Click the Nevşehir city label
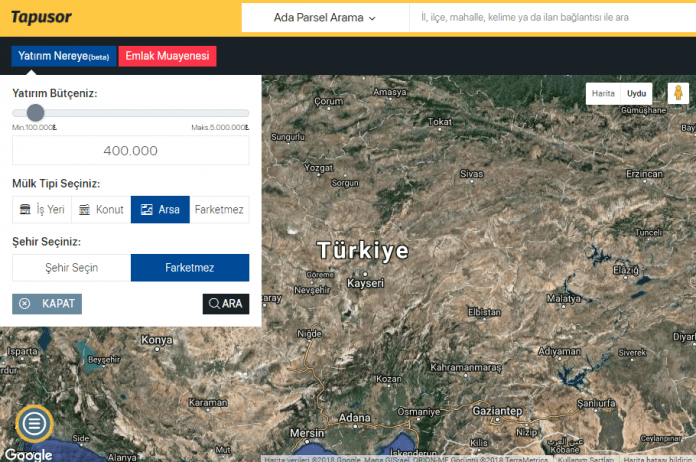 (x=312, y=290)
